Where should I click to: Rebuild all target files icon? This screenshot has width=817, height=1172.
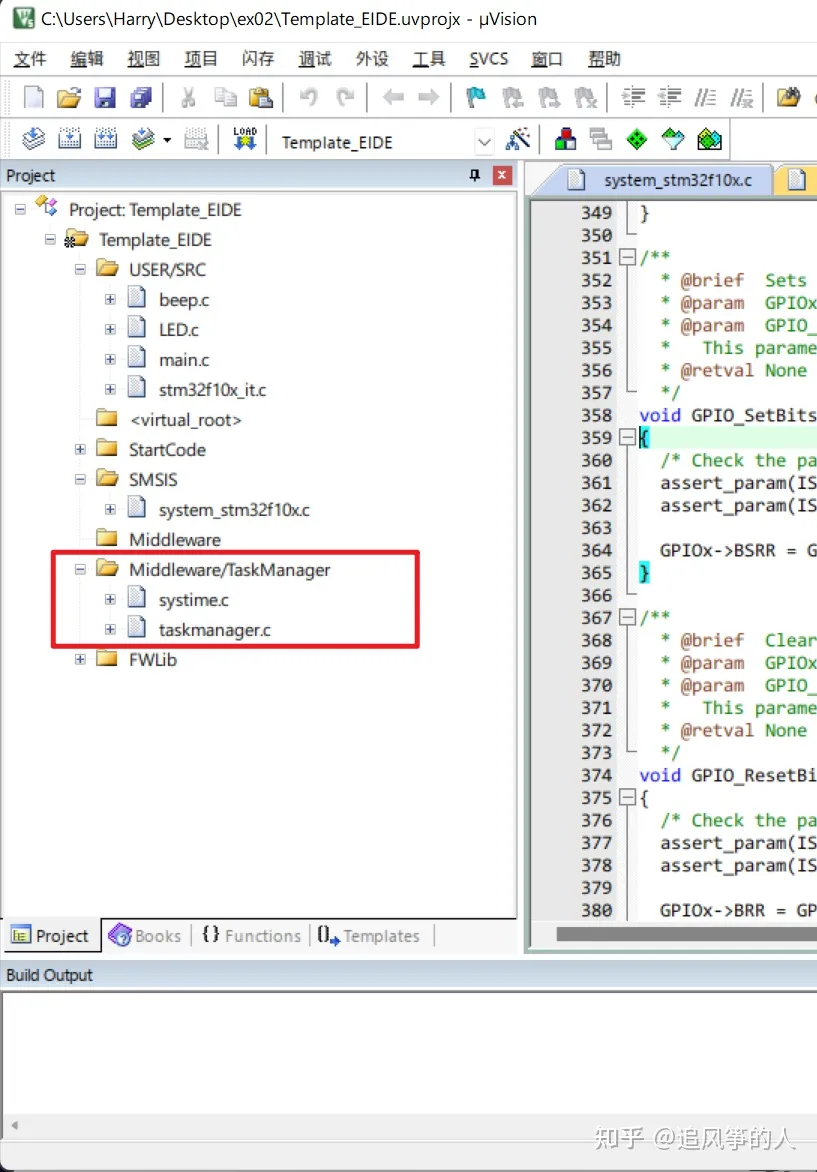pos(105,139)
